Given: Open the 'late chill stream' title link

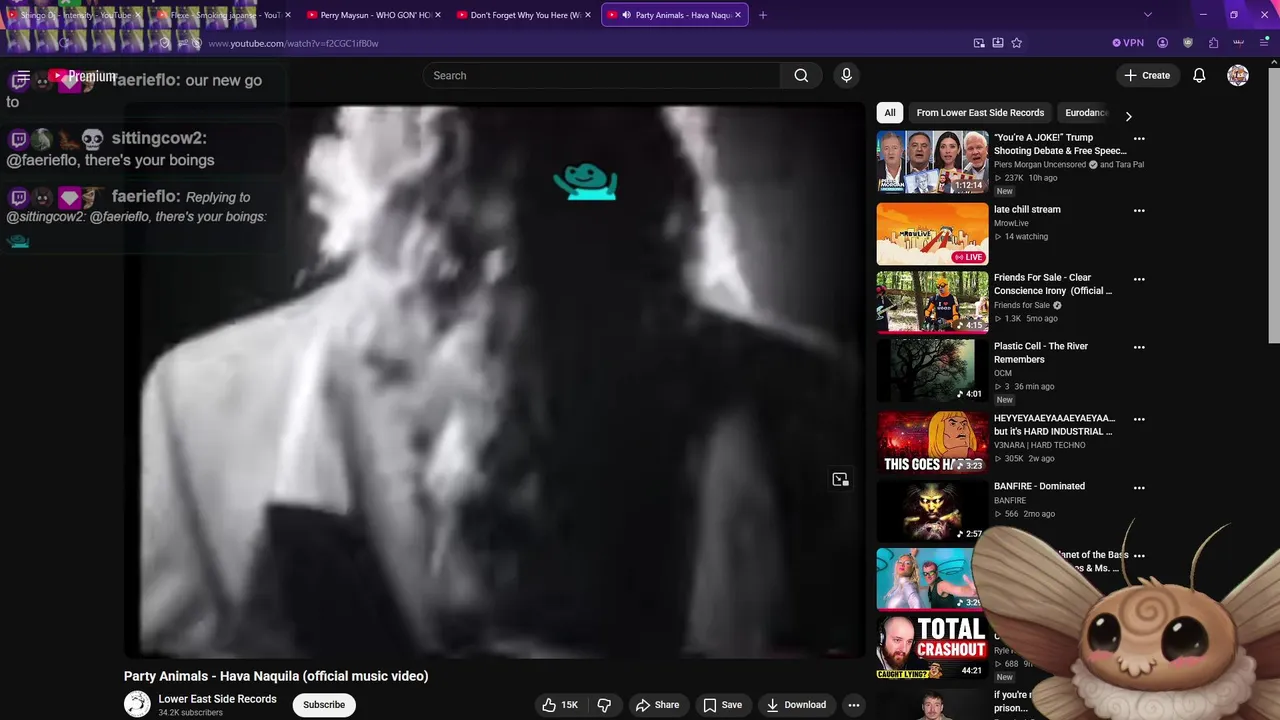Looking at the screenshot, I should (1027, 210).
